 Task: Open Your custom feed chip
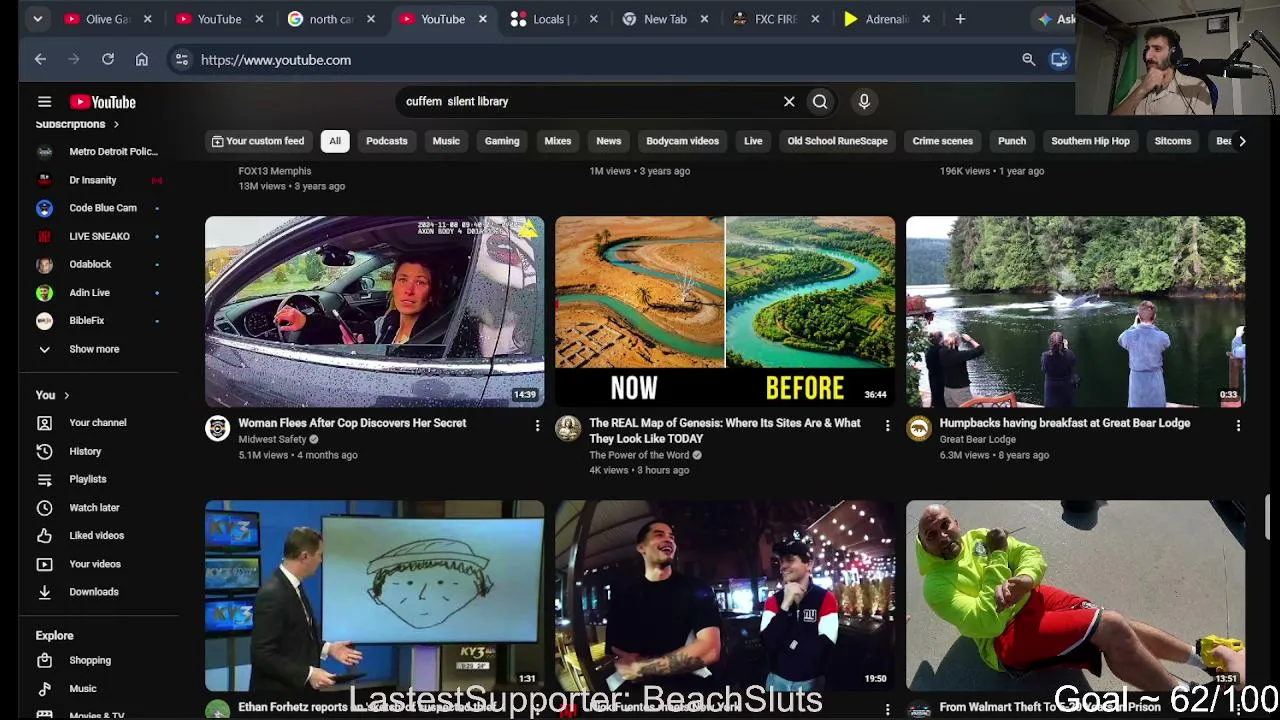(258, 141)
